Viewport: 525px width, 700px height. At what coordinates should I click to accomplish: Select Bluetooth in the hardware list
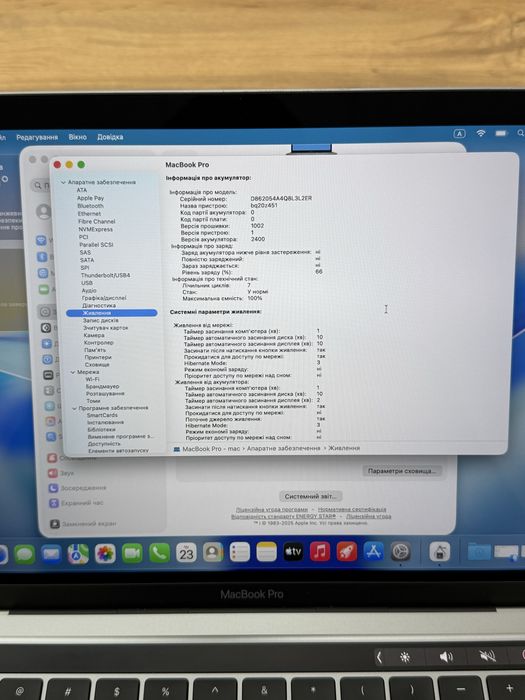90,206
